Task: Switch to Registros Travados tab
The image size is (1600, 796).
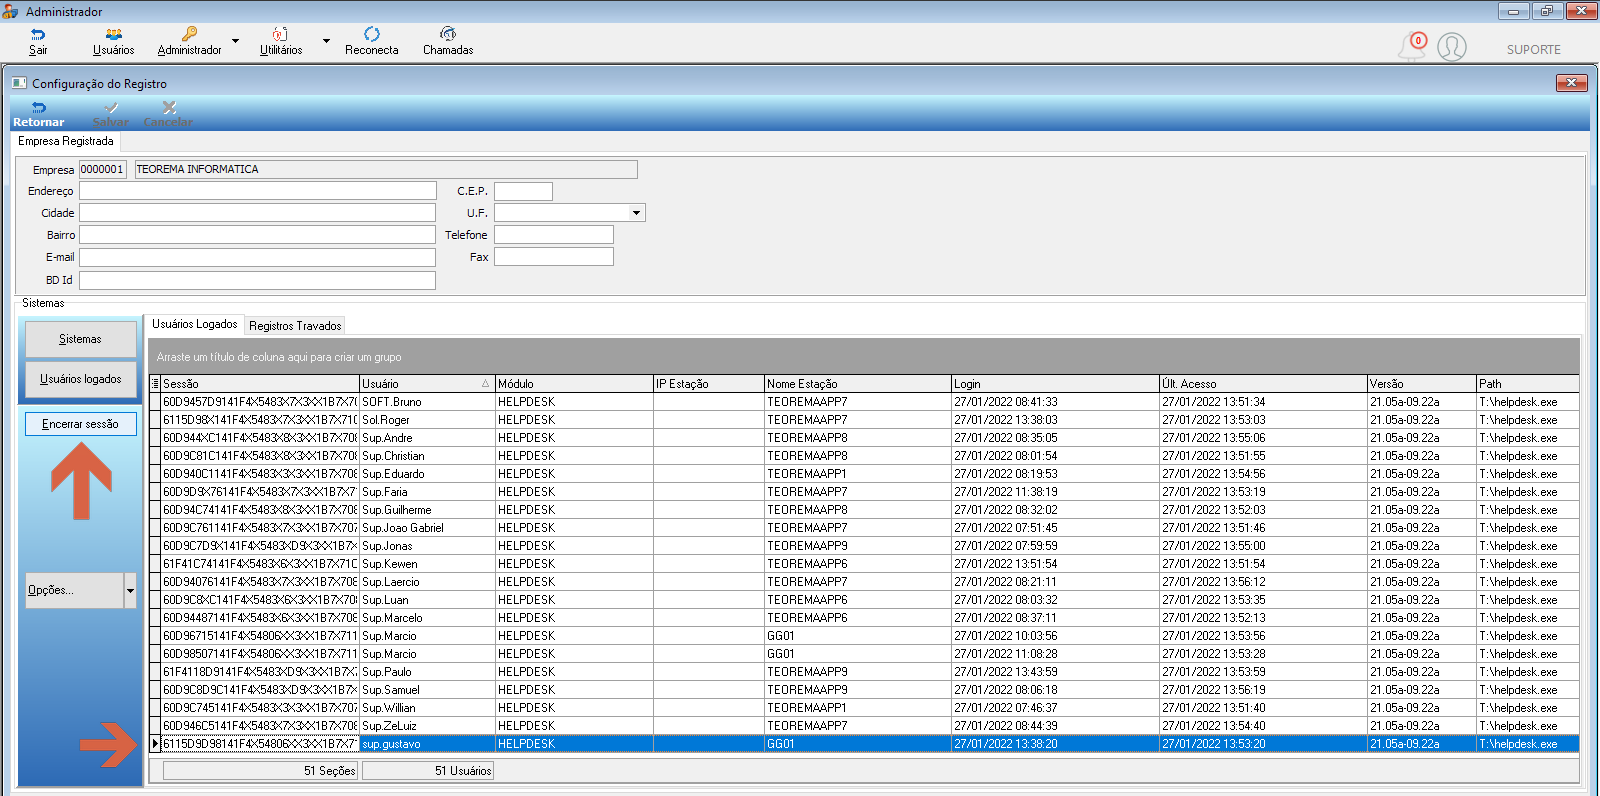Action: pos(295,326)
